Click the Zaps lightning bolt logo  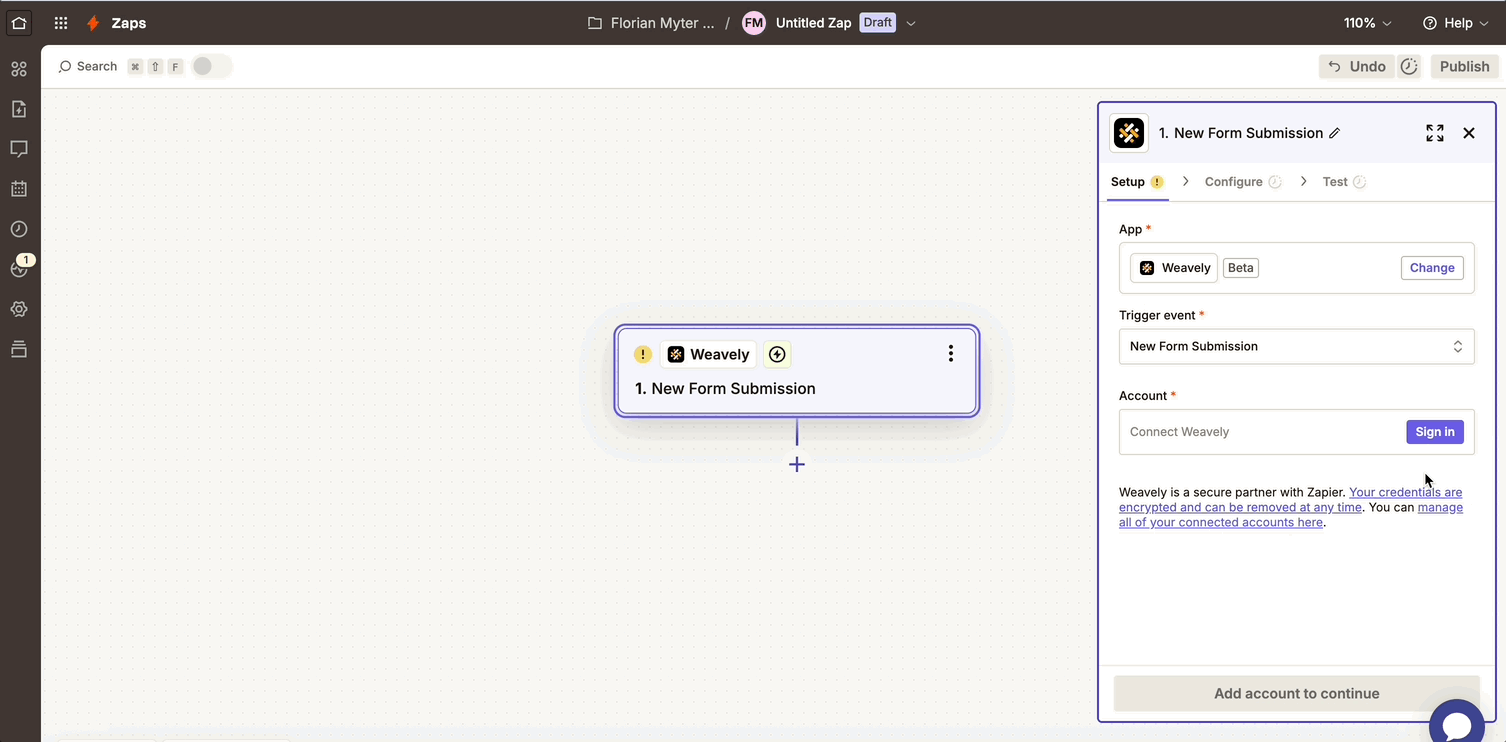click(94, 23)
